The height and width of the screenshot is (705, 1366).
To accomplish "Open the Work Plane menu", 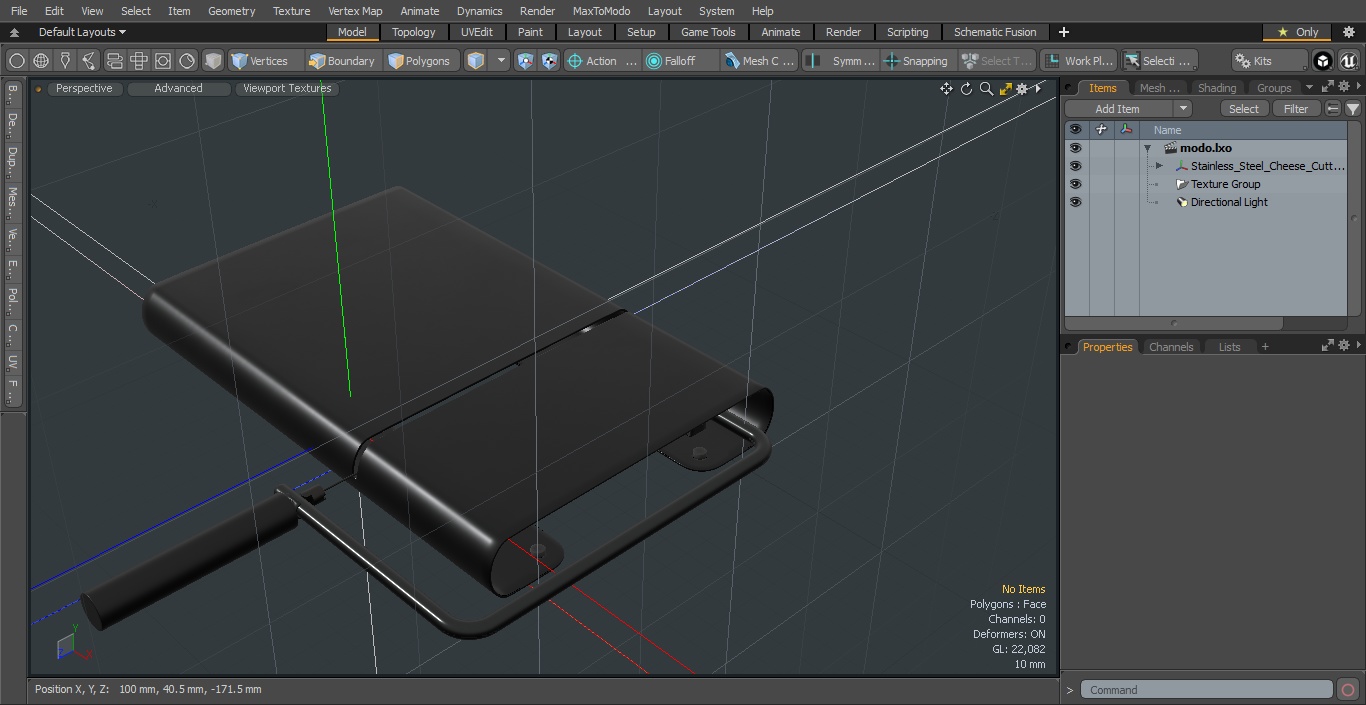I will click(1077, 61).
